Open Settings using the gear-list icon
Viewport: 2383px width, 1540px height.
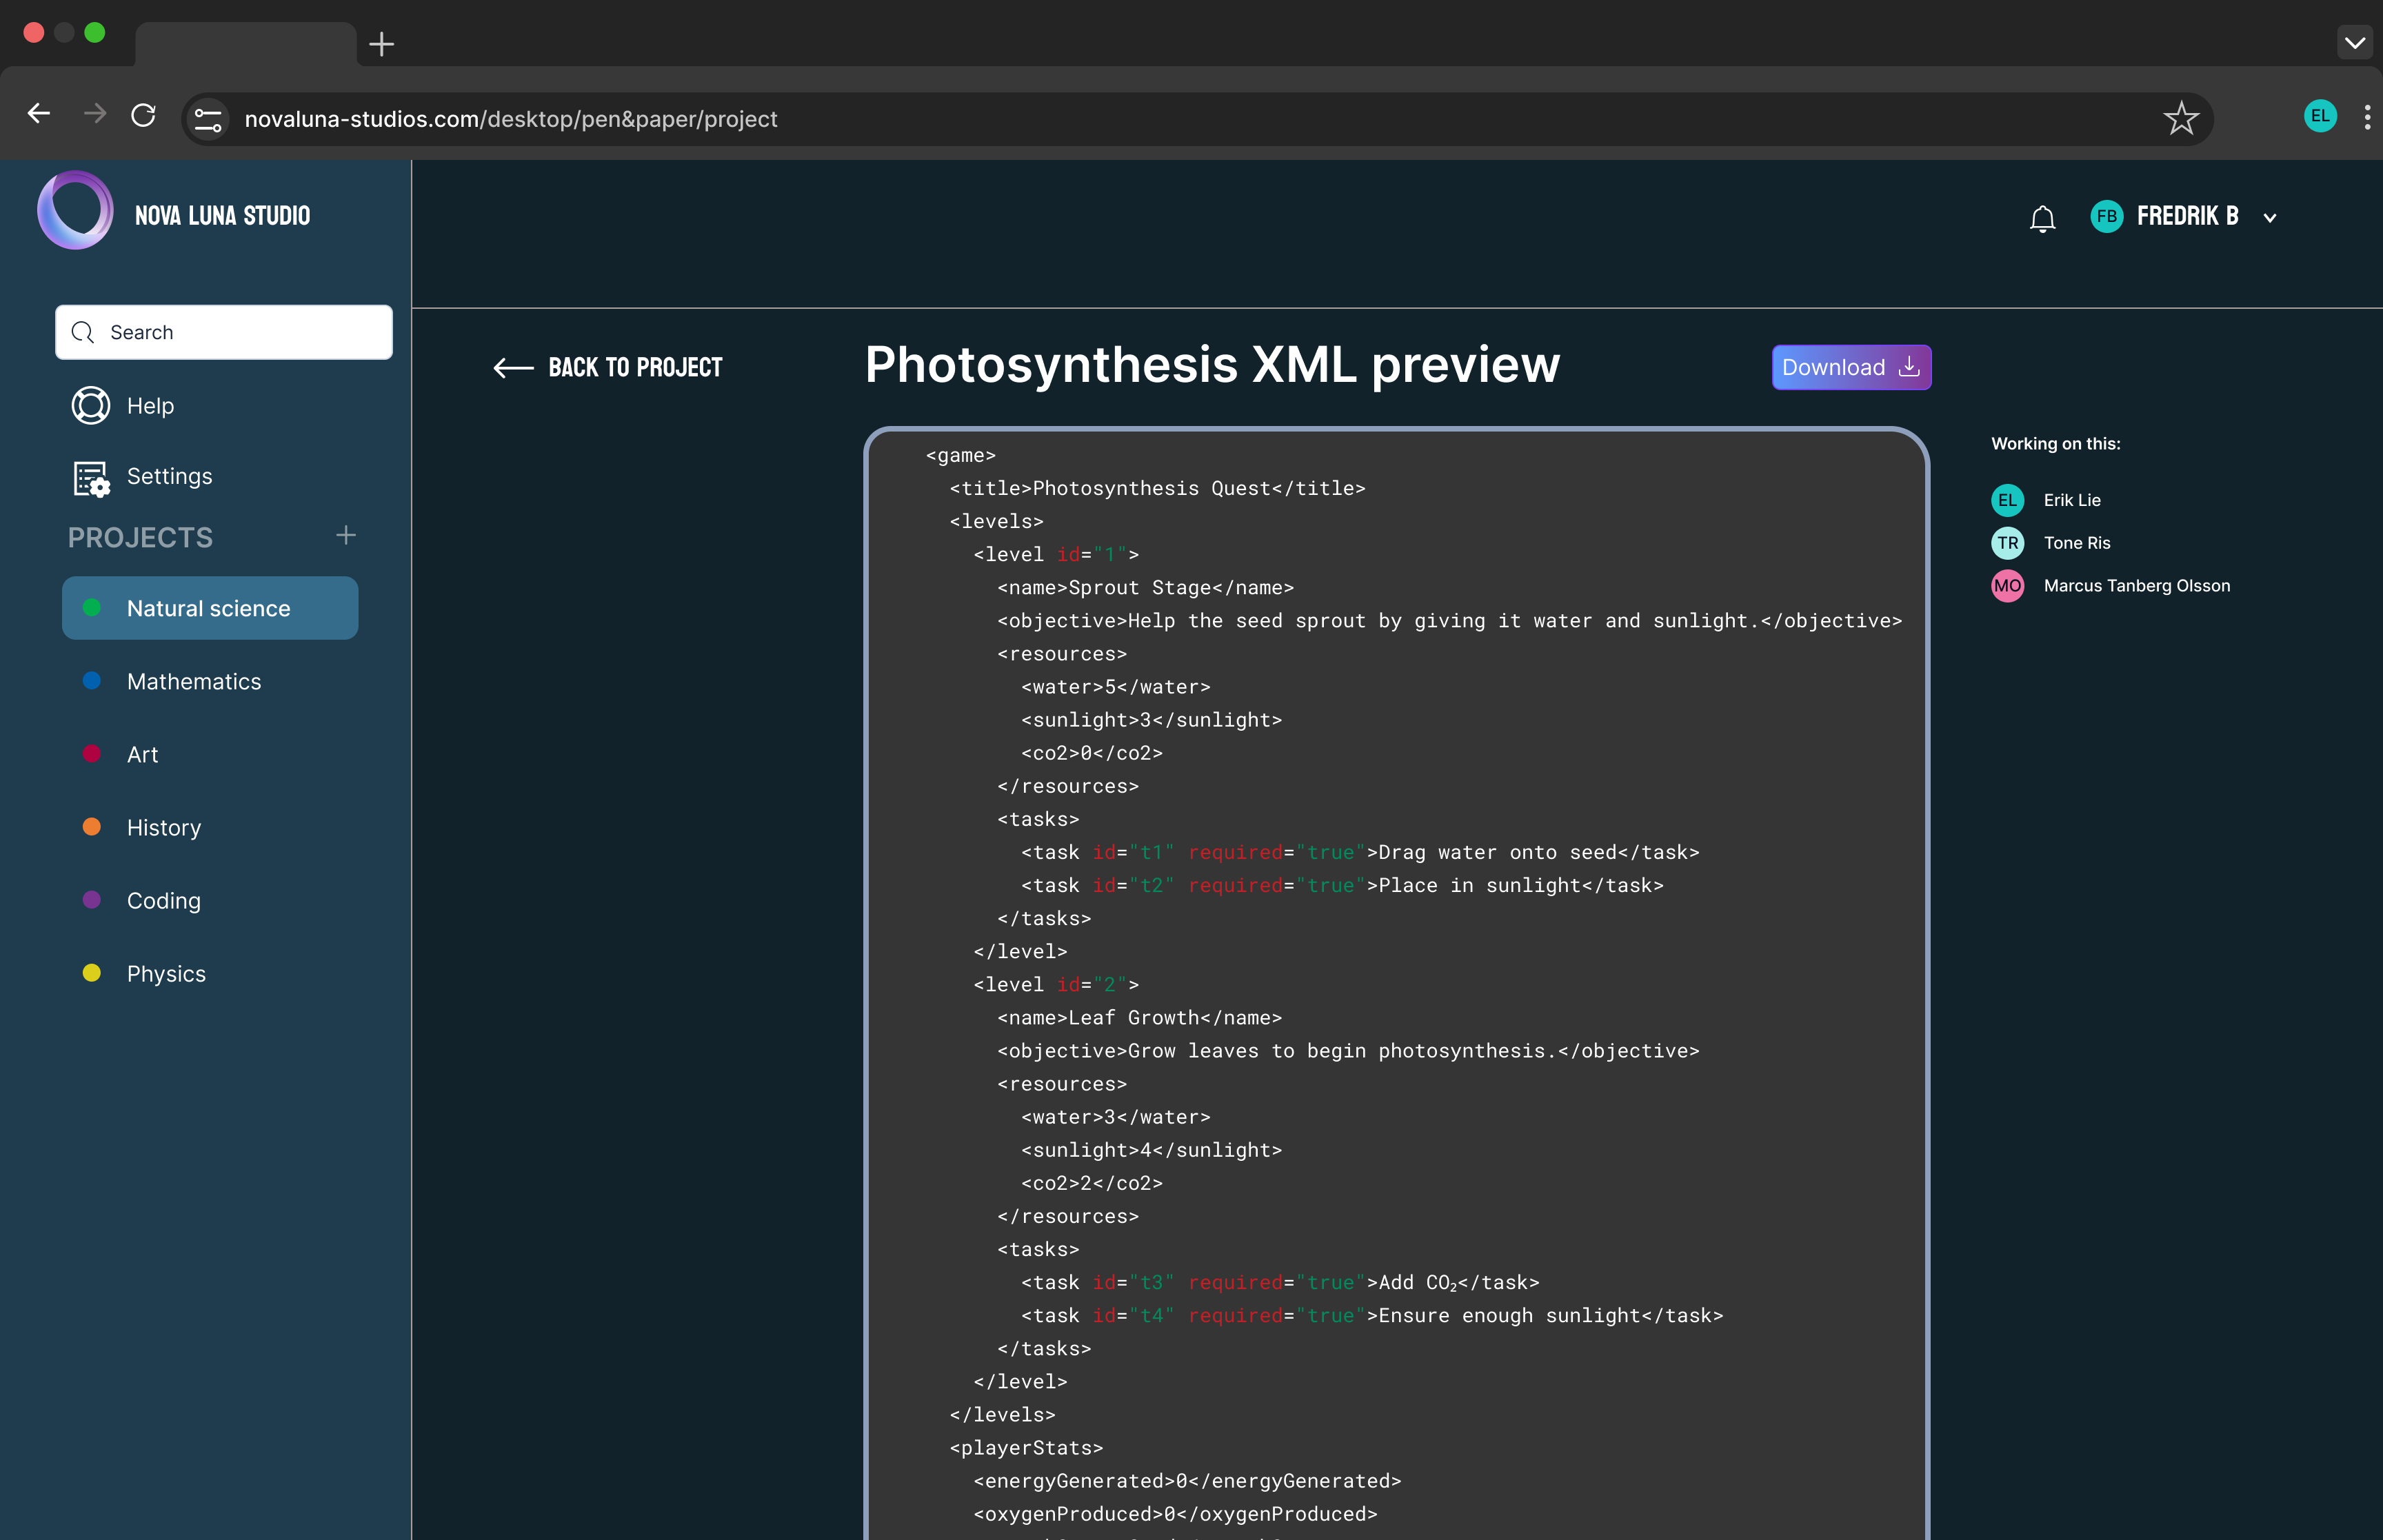pos(91,478)
